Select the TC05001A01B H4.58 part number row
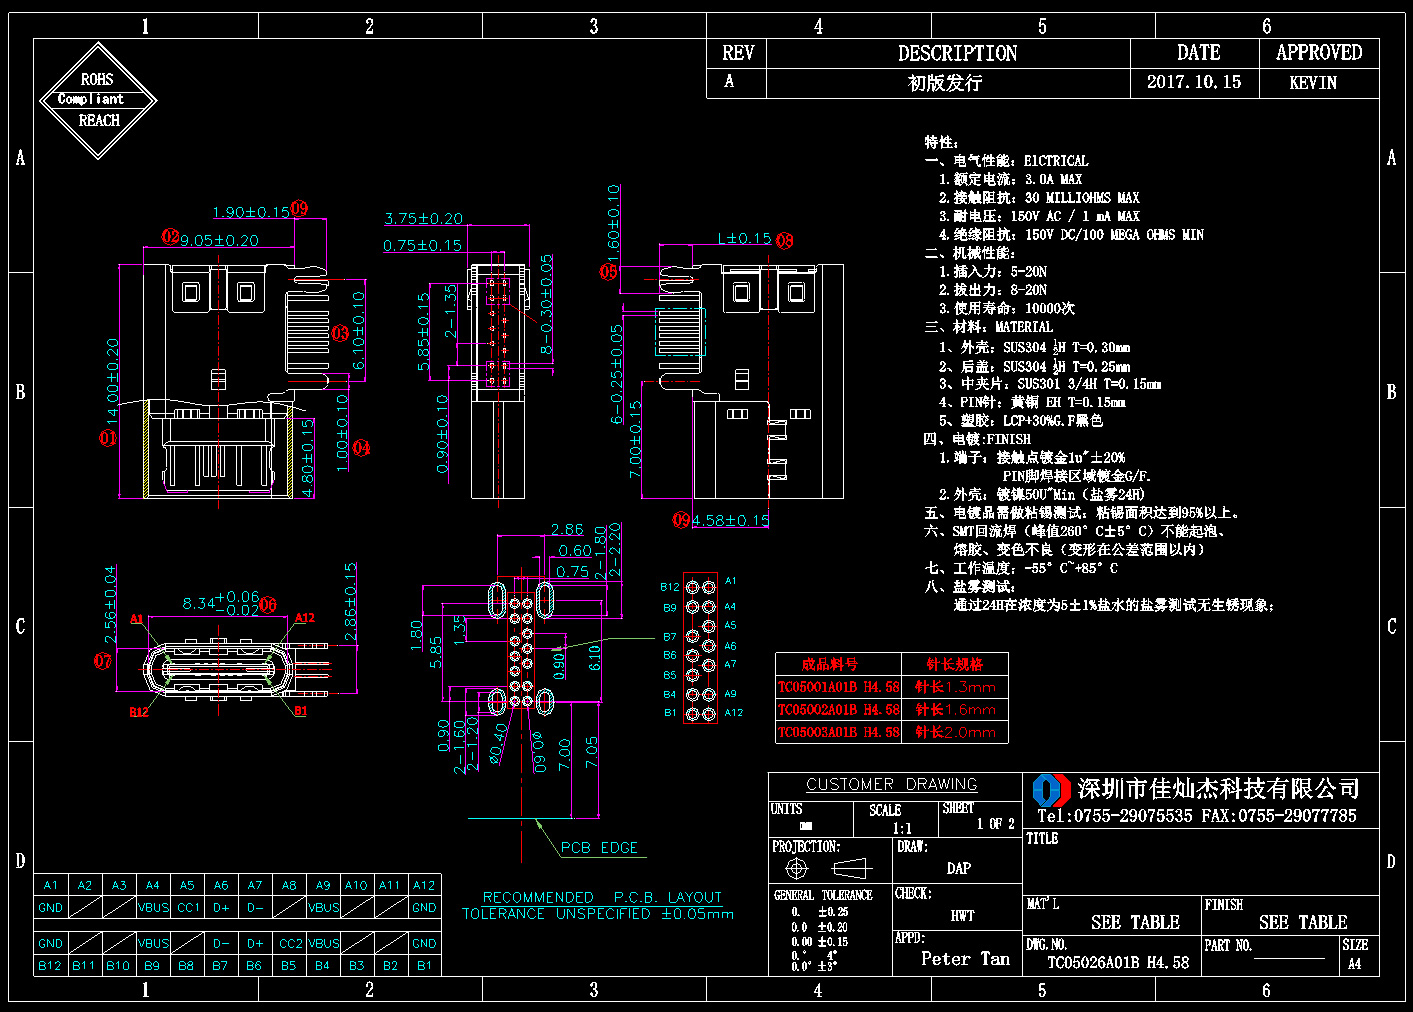The image size is (1413, 1012). click(838, 687)
